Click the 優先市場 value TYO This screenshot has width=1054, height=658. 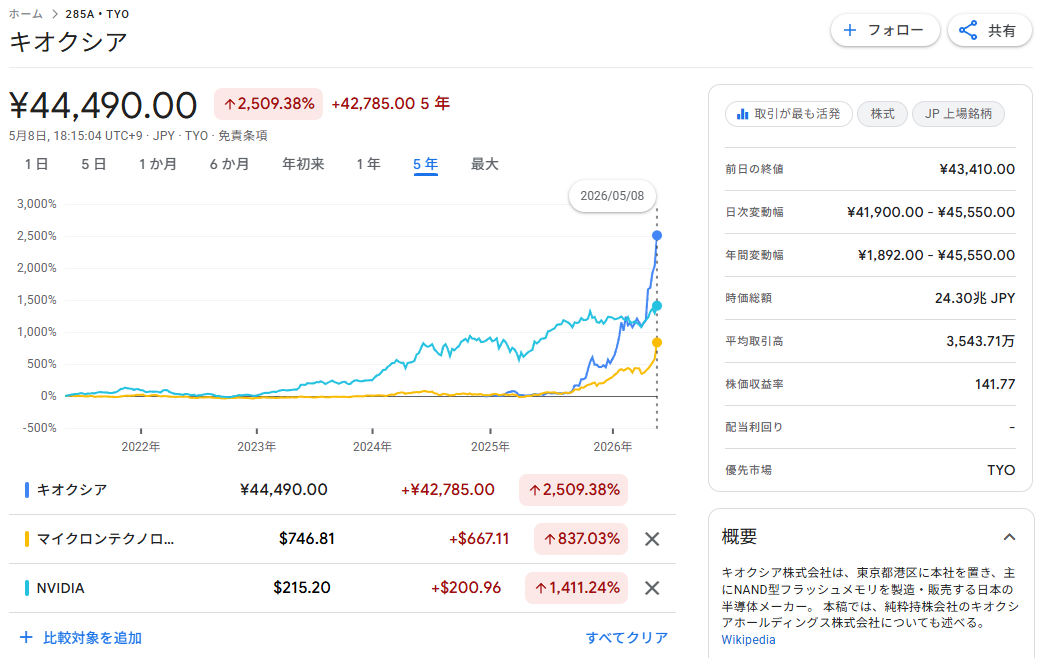pos(1001,470)
